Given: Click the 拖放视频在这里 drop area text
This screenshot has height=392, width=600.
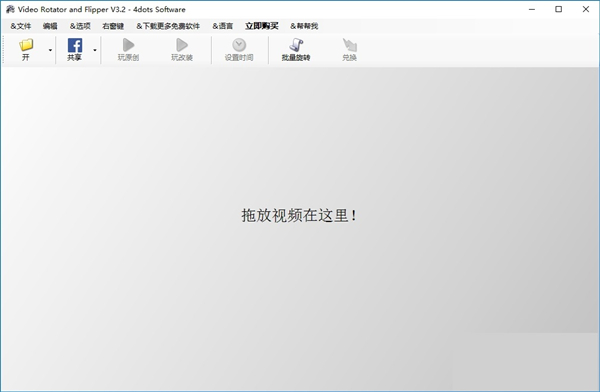Looking at the screenshot, I should click(299, 215).
